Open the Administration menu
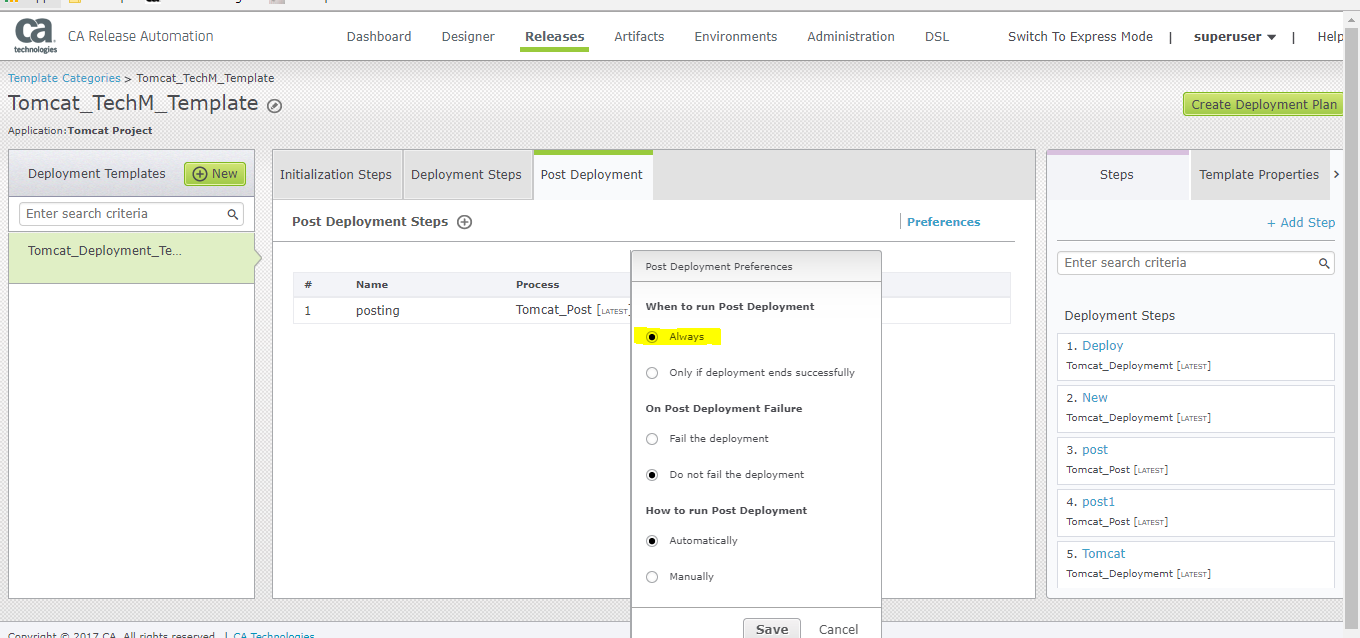The height and width of the screenshot is (638, 1360). point(851,37)
